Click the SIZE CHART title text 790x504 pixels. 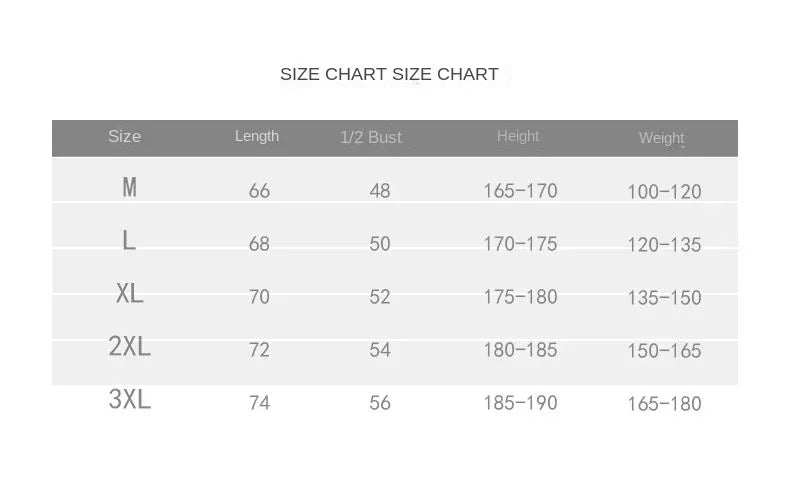point(389,74)
